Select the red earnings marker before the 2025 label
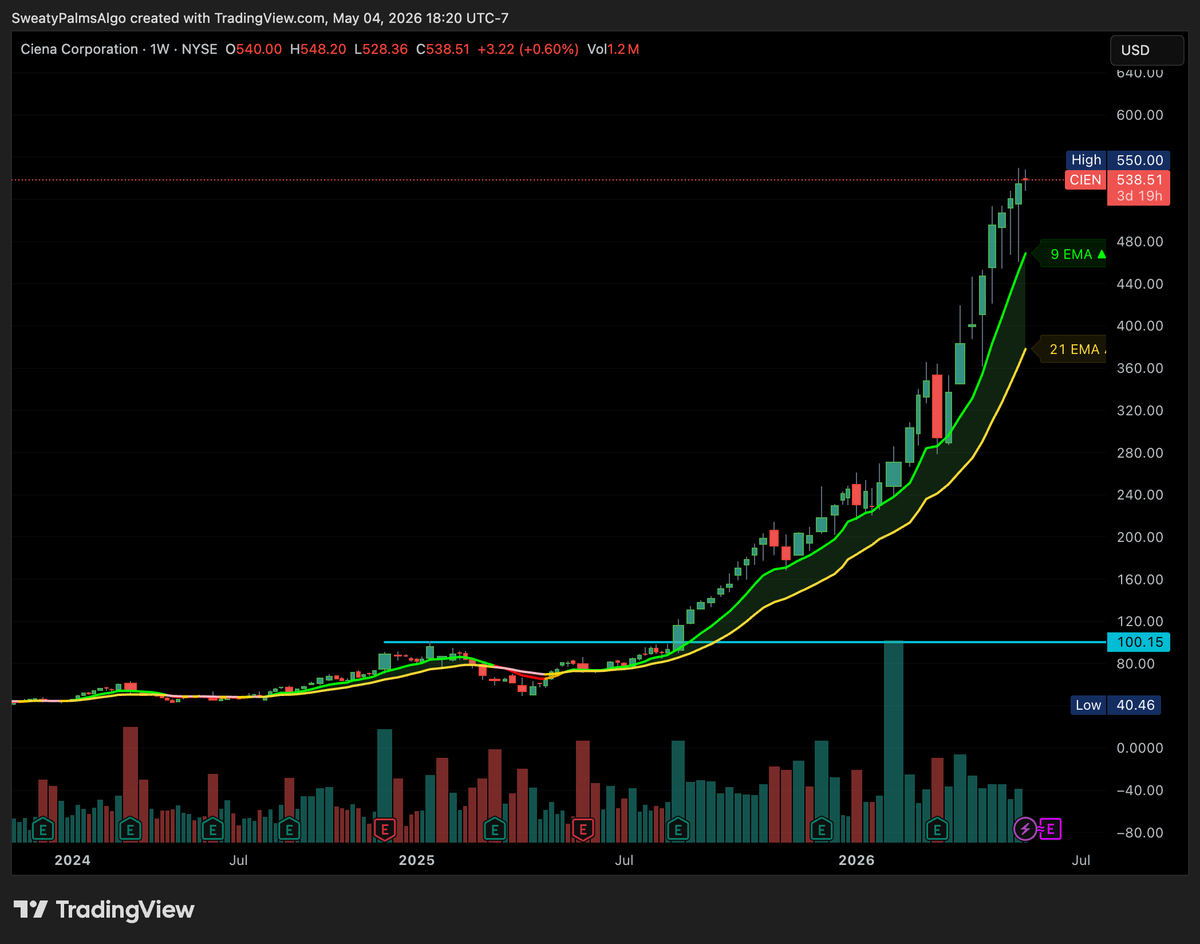The height and width of the screenshot is (944, 1200). coord(384,828)
